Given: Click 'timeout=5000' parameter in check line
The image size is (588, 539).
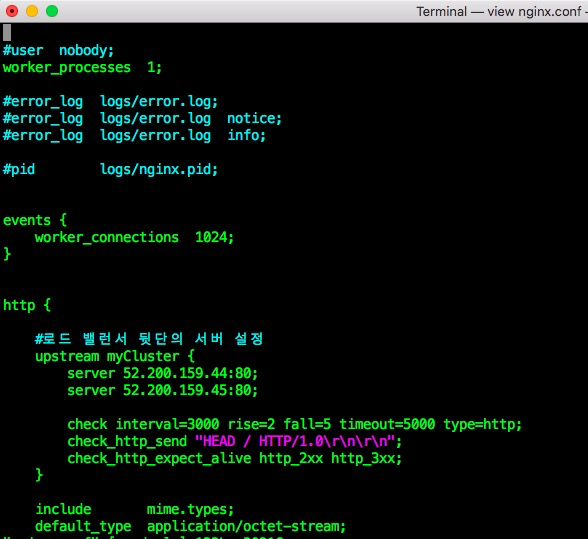Looking at the screenshot, I should click(387, 424).
